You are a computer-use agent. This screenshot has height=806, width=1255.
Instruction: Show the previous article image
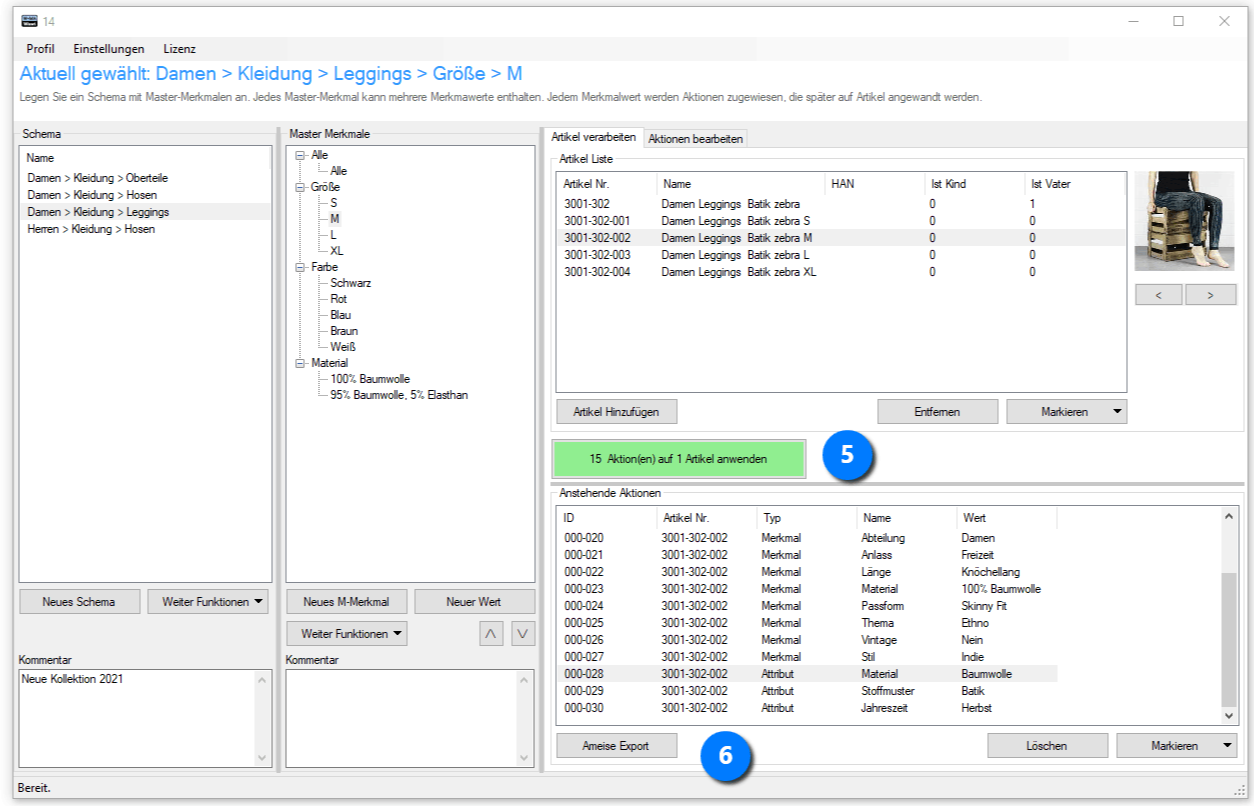1158,295
